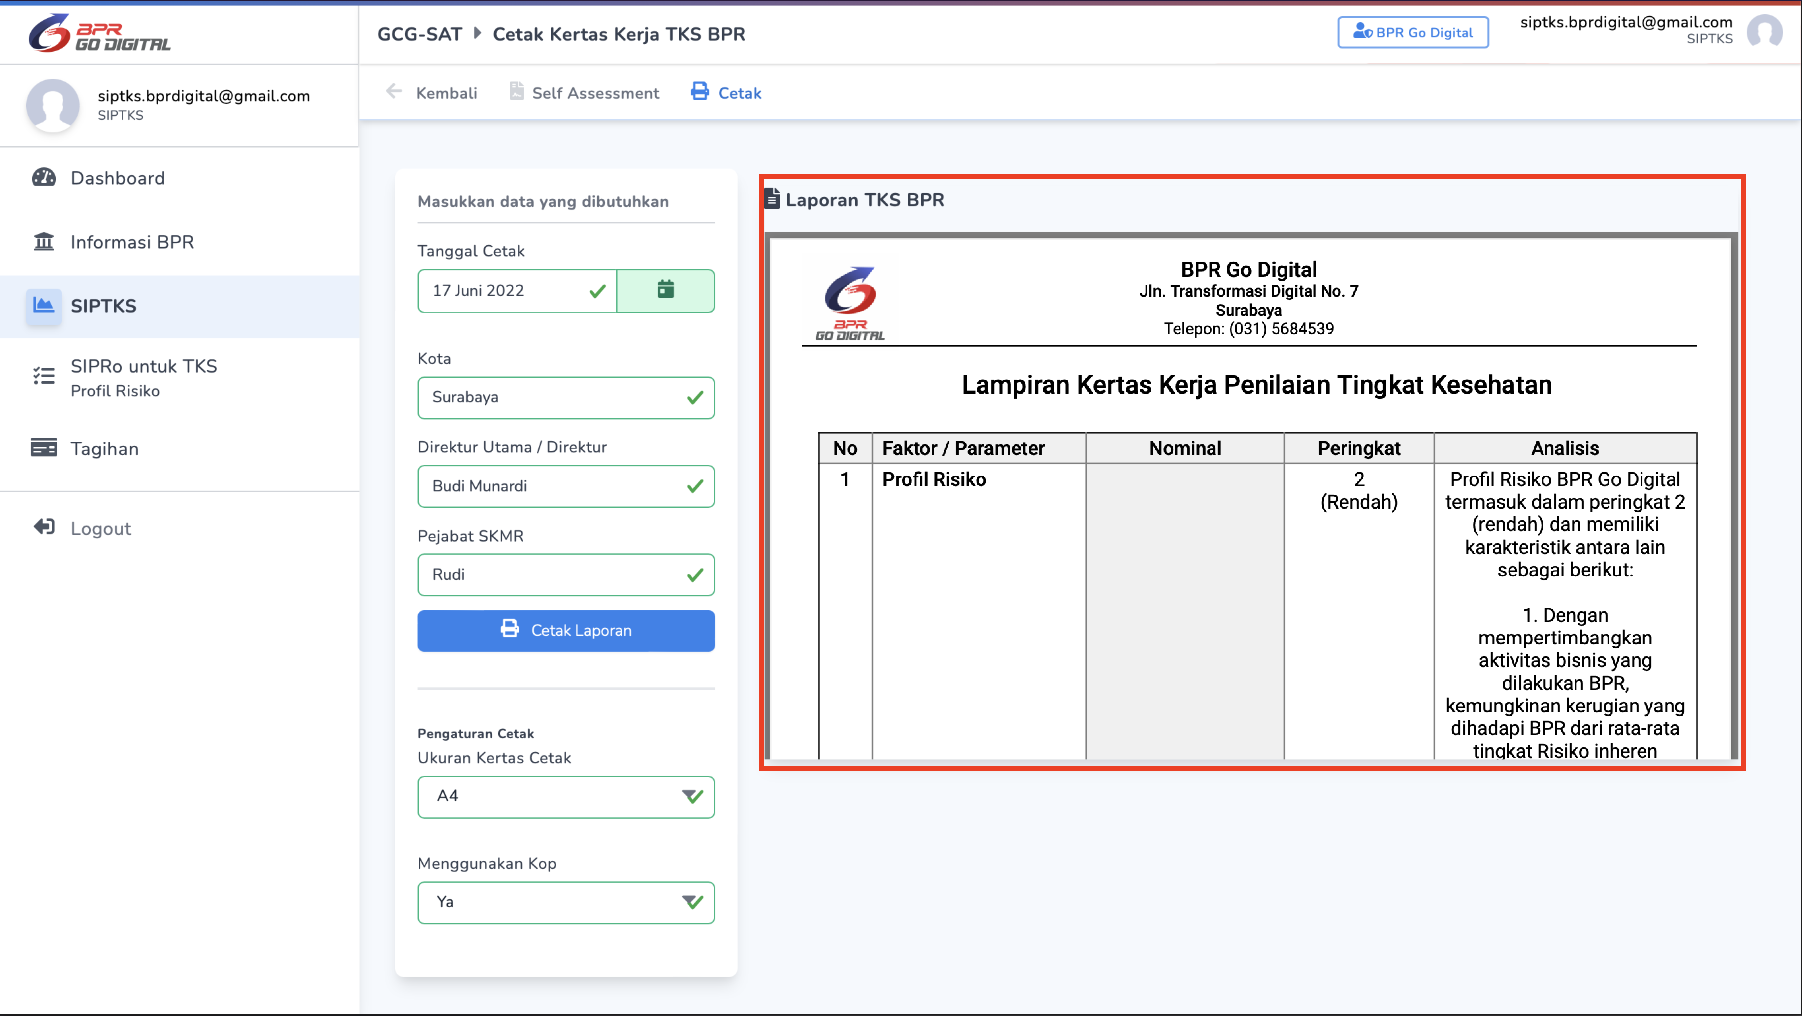Click the report preview logo image
The height and width of the screenshot is (1016, 1802).
850,303
